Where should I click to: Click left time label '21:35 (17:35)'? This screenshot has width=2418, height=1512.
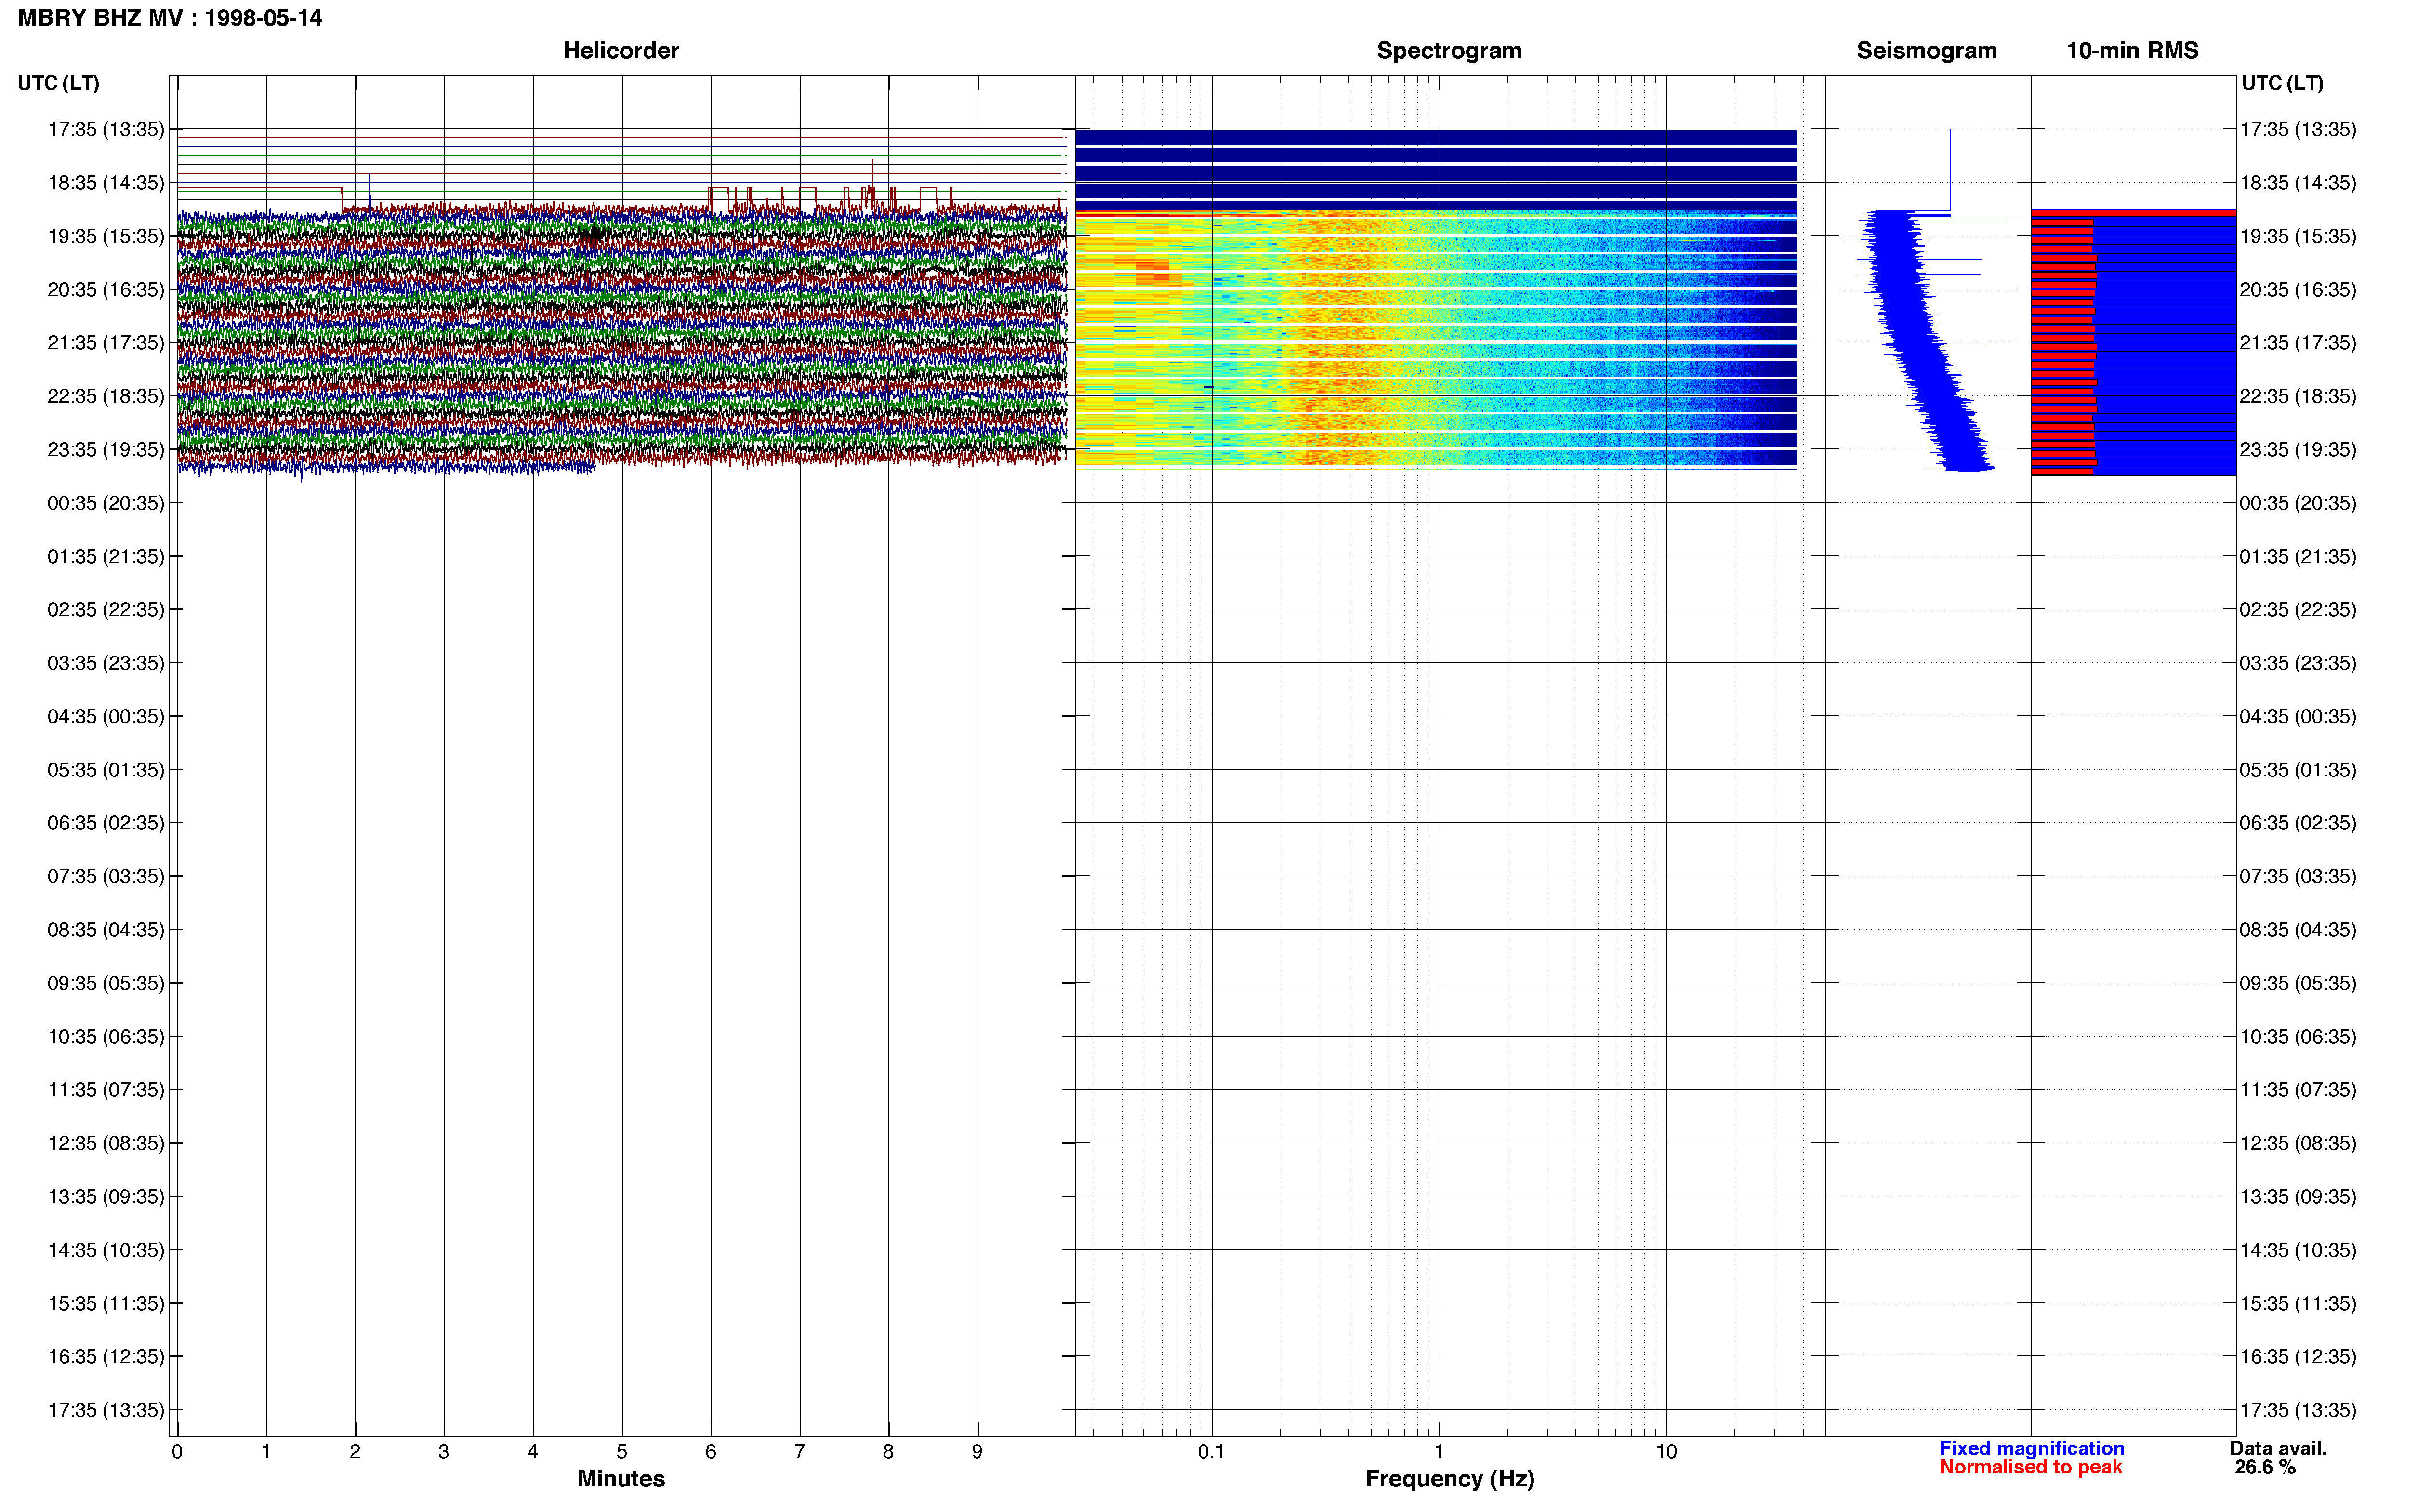point(106,343)
